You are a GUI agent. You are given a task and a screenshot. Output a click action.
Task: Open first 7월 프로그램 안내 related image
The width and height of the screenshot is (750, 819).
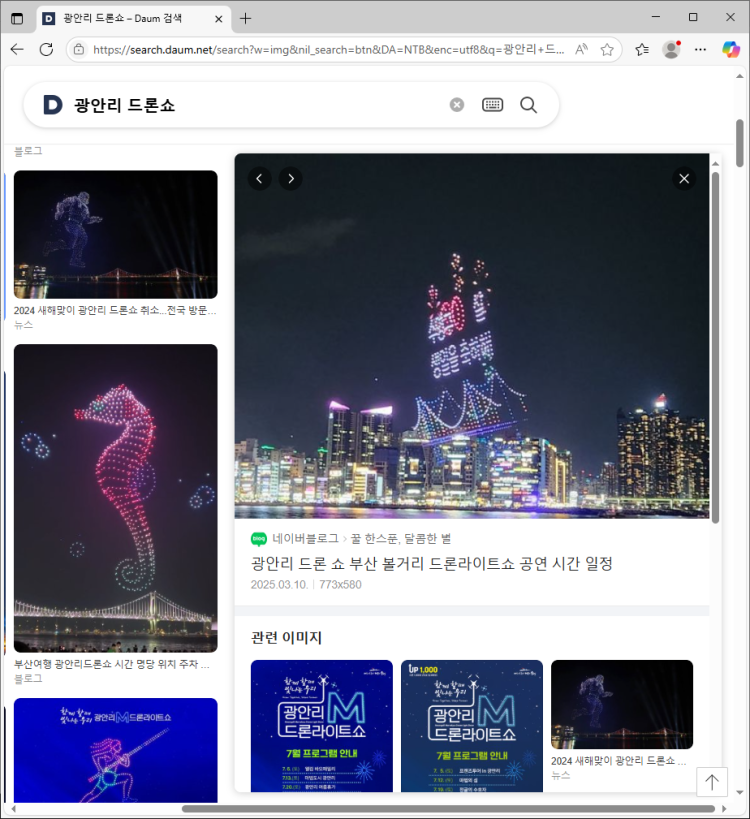pos(322,726)
